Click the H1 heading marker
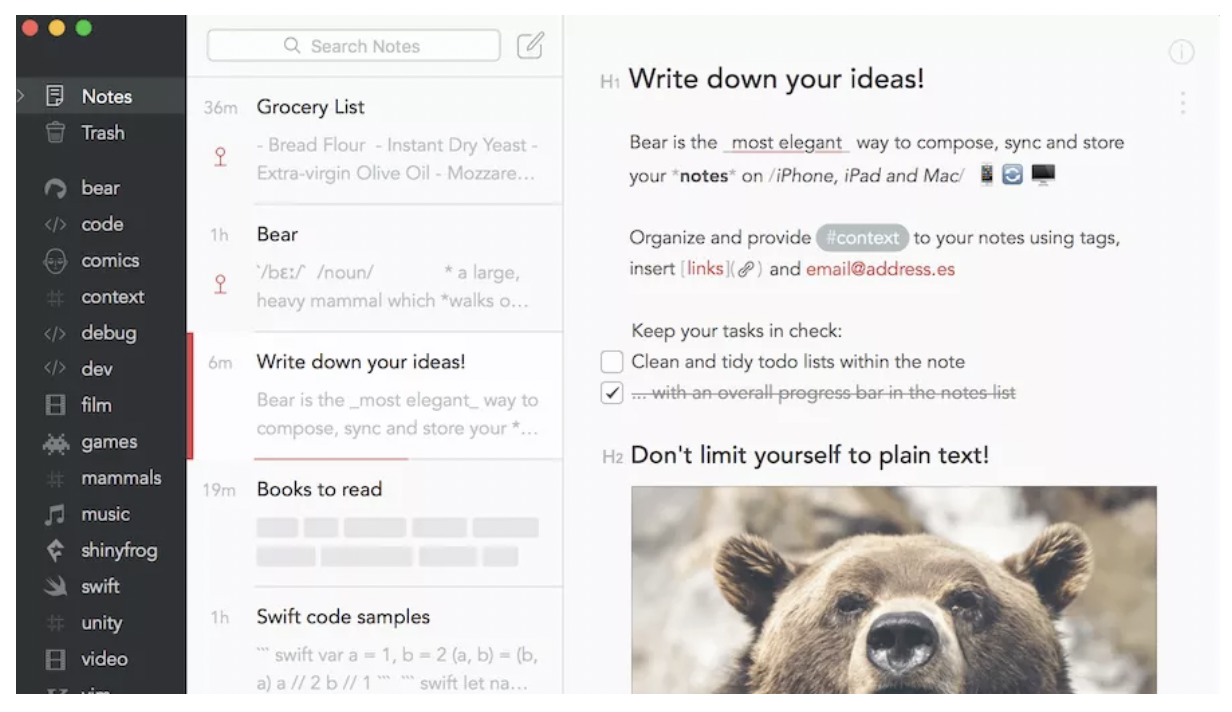This screenshot has height=712, width=1232. tap(610, 82)
